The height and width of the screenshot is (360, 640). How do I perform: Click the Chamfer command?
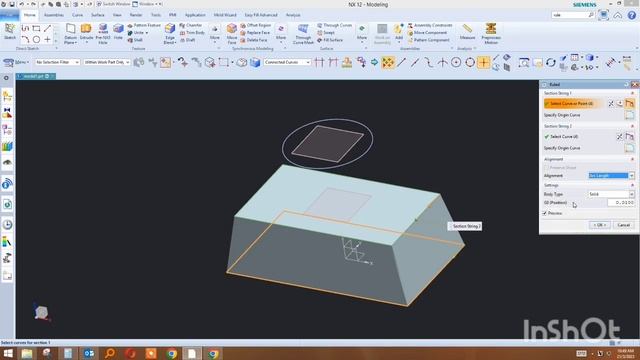pyautogui.click(x=191, y=25)
